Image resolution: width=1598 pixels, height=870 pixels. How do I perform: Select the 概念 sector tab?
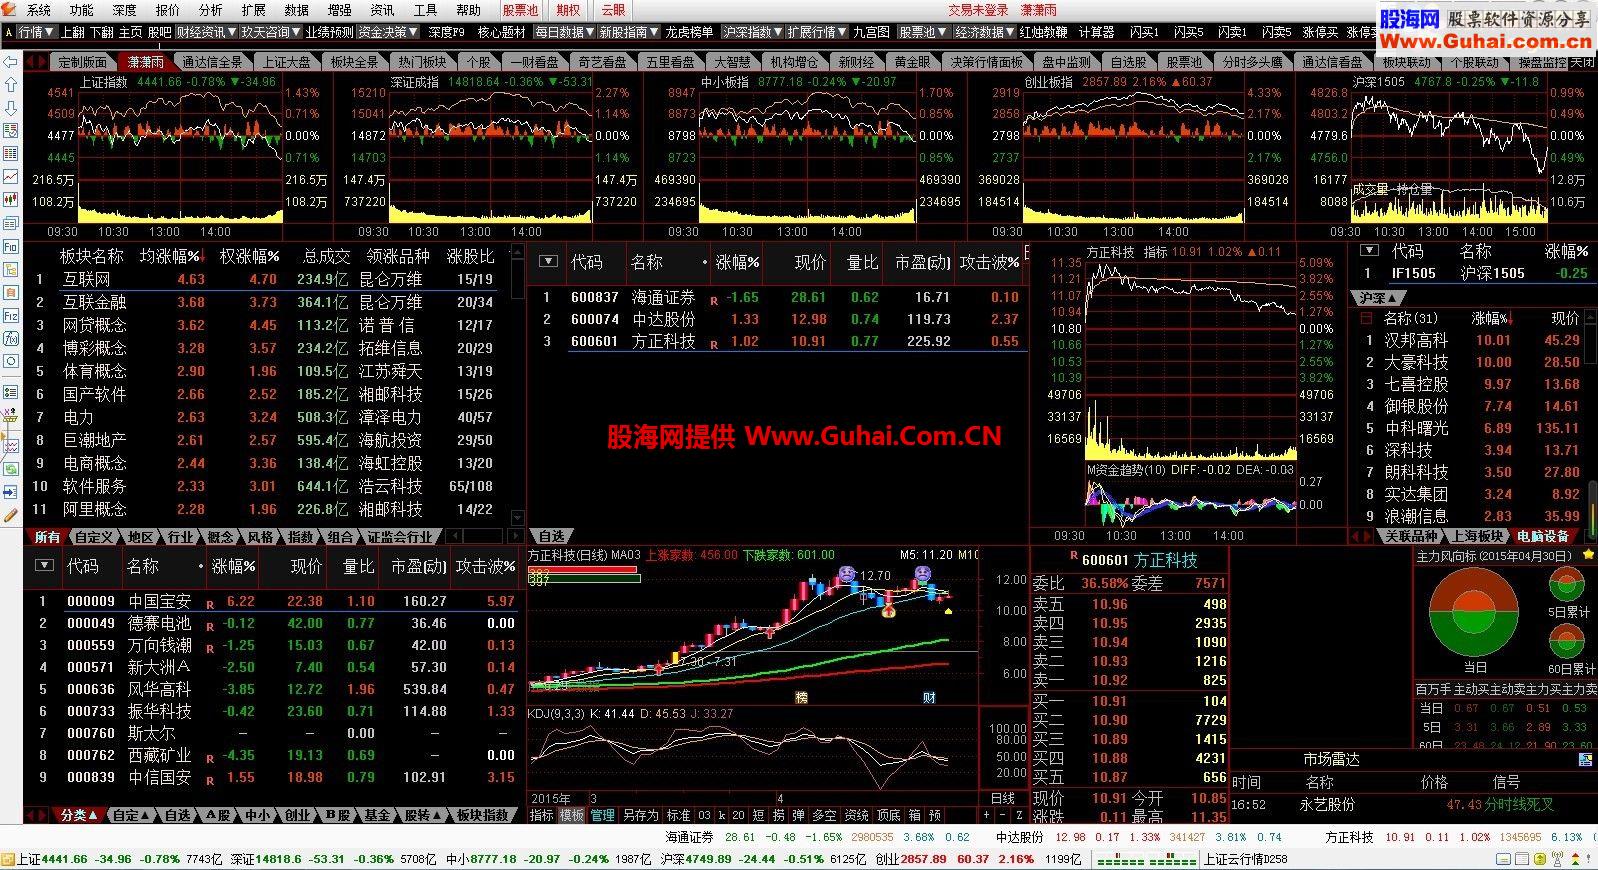221,537
